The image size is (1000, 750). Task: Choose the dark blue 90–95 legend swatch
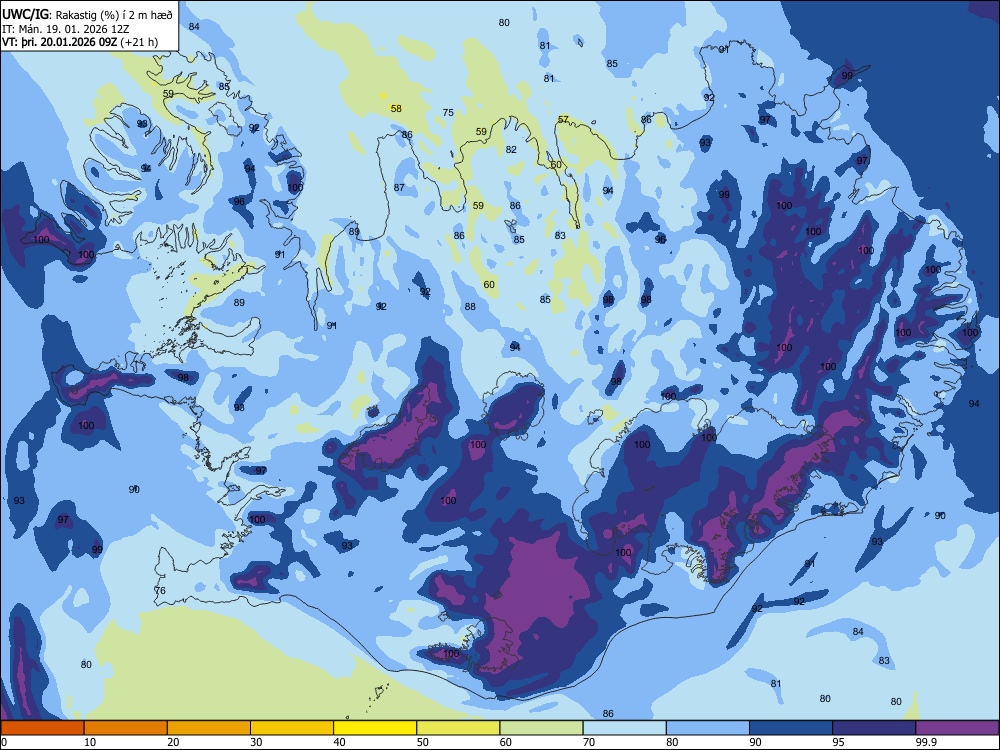point(791,728)
